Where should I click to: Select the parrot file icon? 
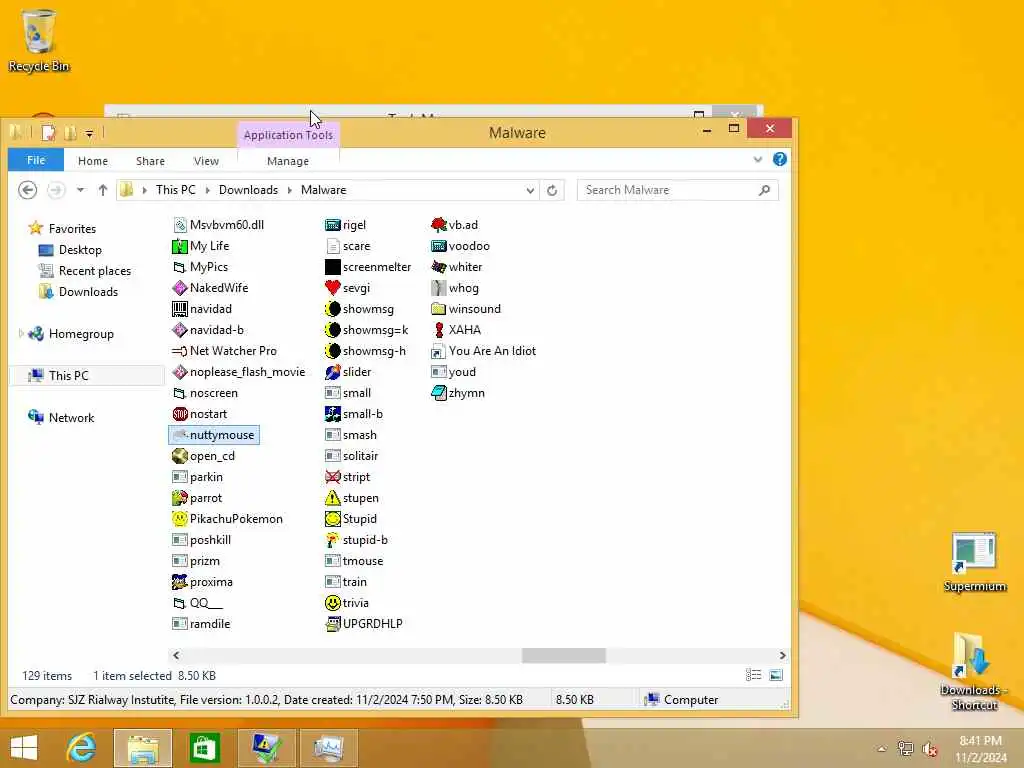(180, 498)
